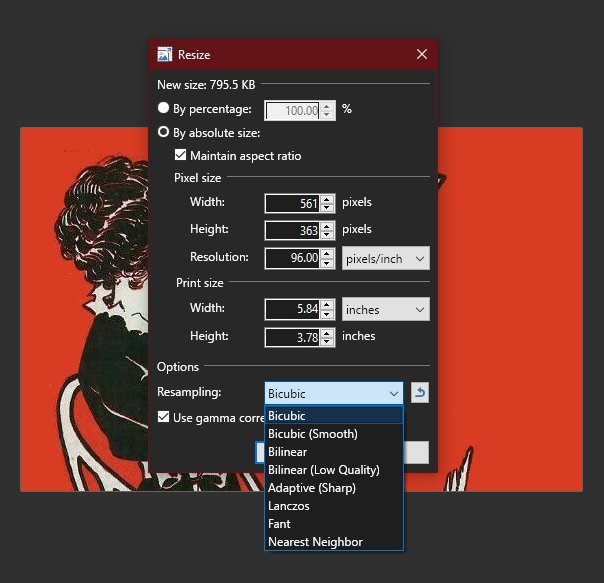Click the Resolution value field

293,258
